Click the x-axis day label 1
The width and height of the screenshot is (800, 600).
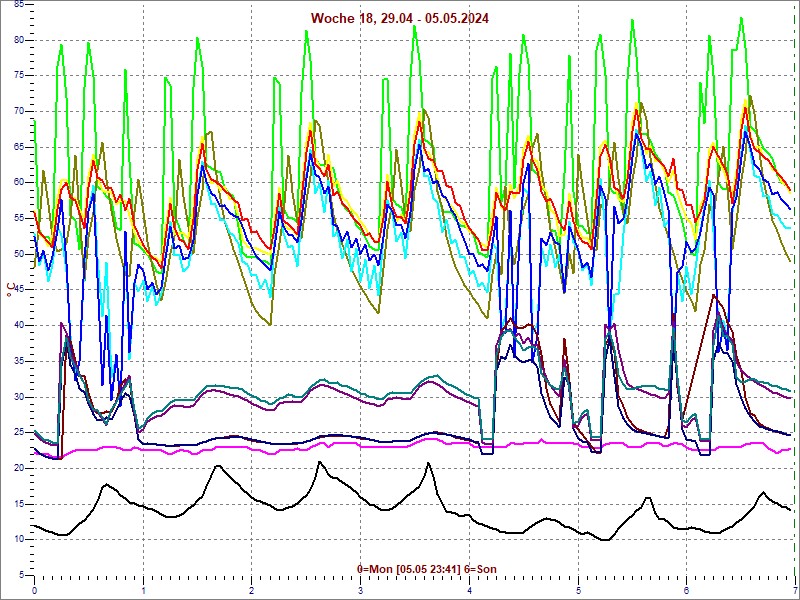click(x=143, y=591)
